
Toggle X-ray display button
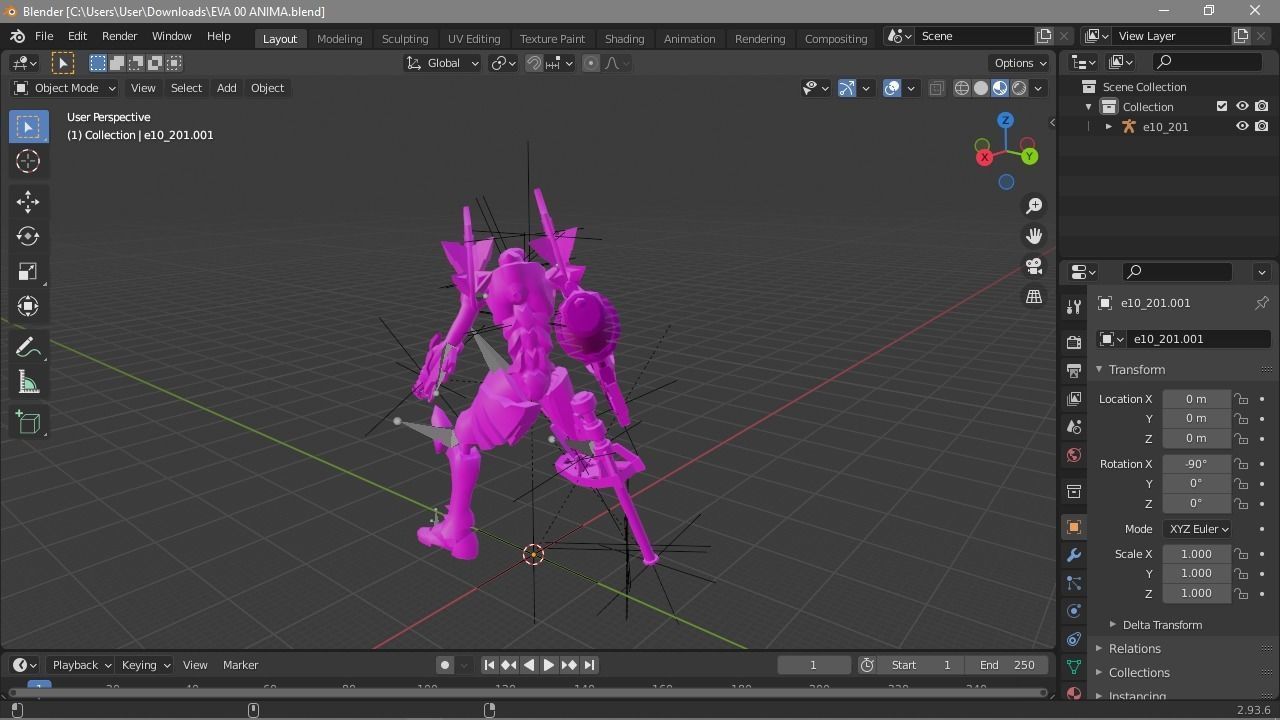click(936, 88)
